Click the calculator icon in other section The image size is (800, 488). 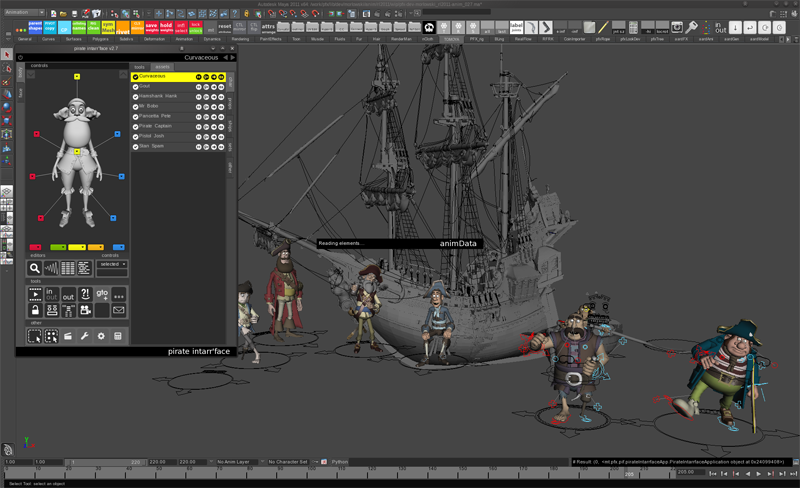118,336
